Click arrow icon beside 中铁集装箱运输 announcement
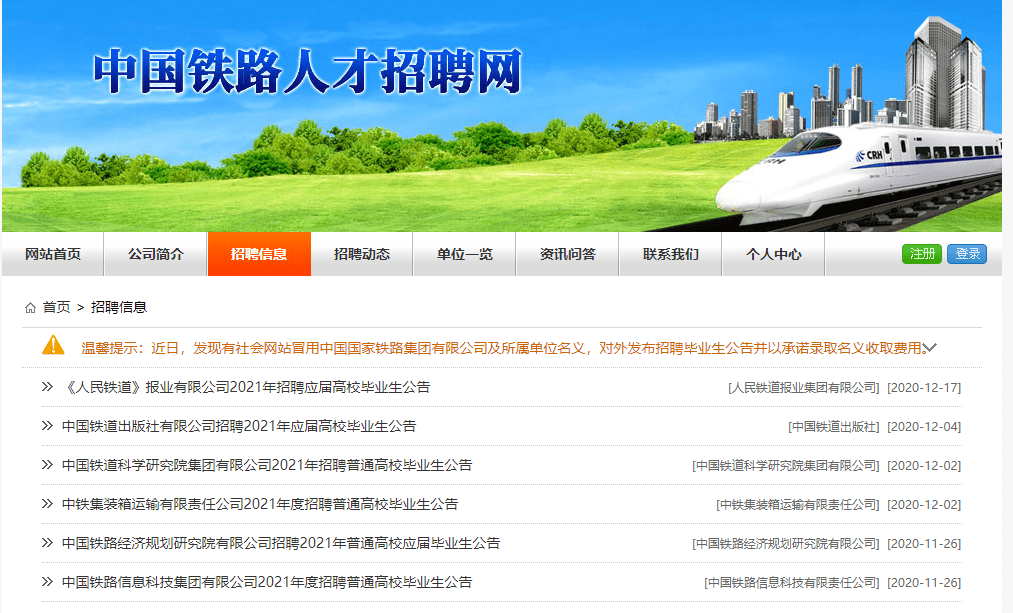 47,504
